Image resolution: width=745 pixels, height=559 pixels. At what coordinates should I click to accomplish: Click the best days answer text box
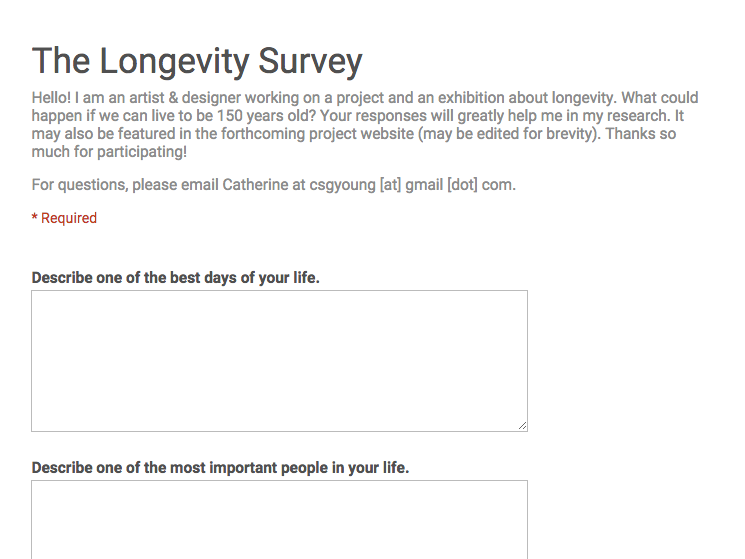(279, 360)
